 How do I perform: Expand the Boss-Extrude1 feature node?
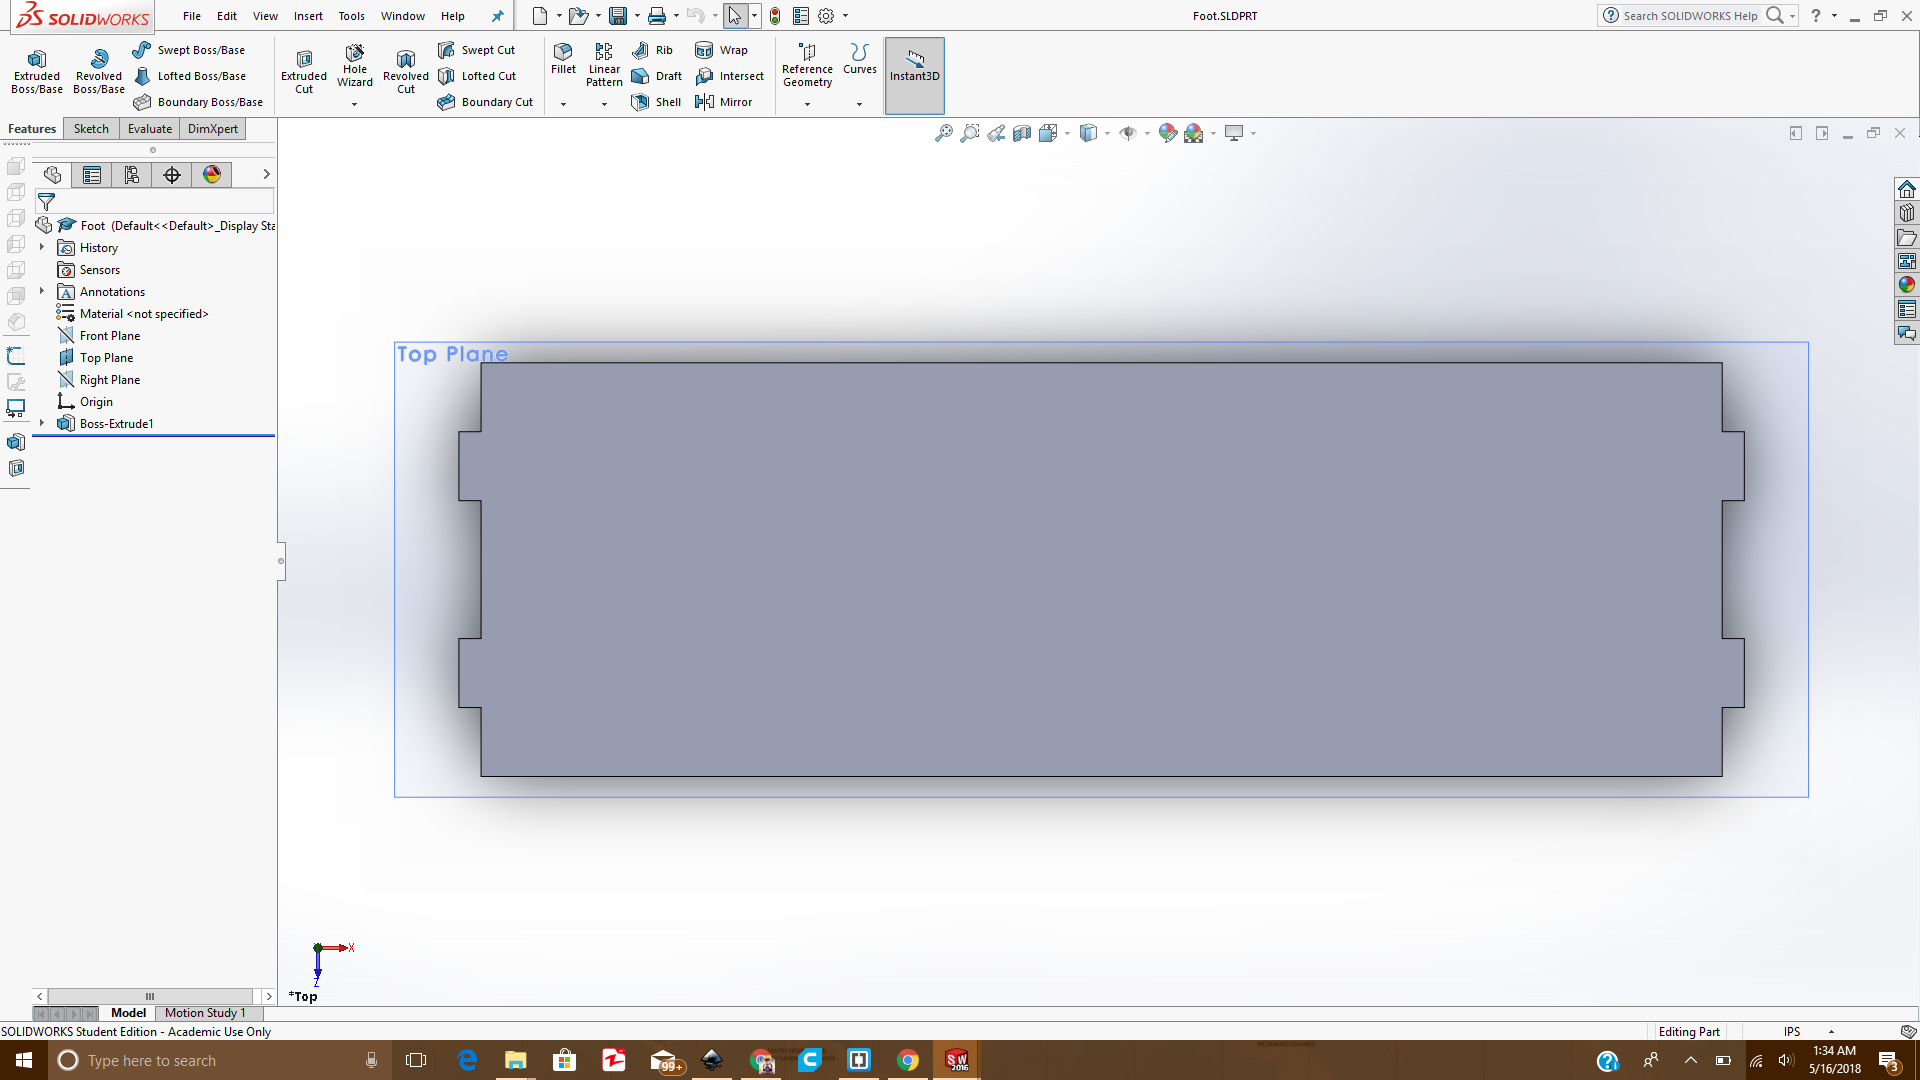click(x=42, y=424)
